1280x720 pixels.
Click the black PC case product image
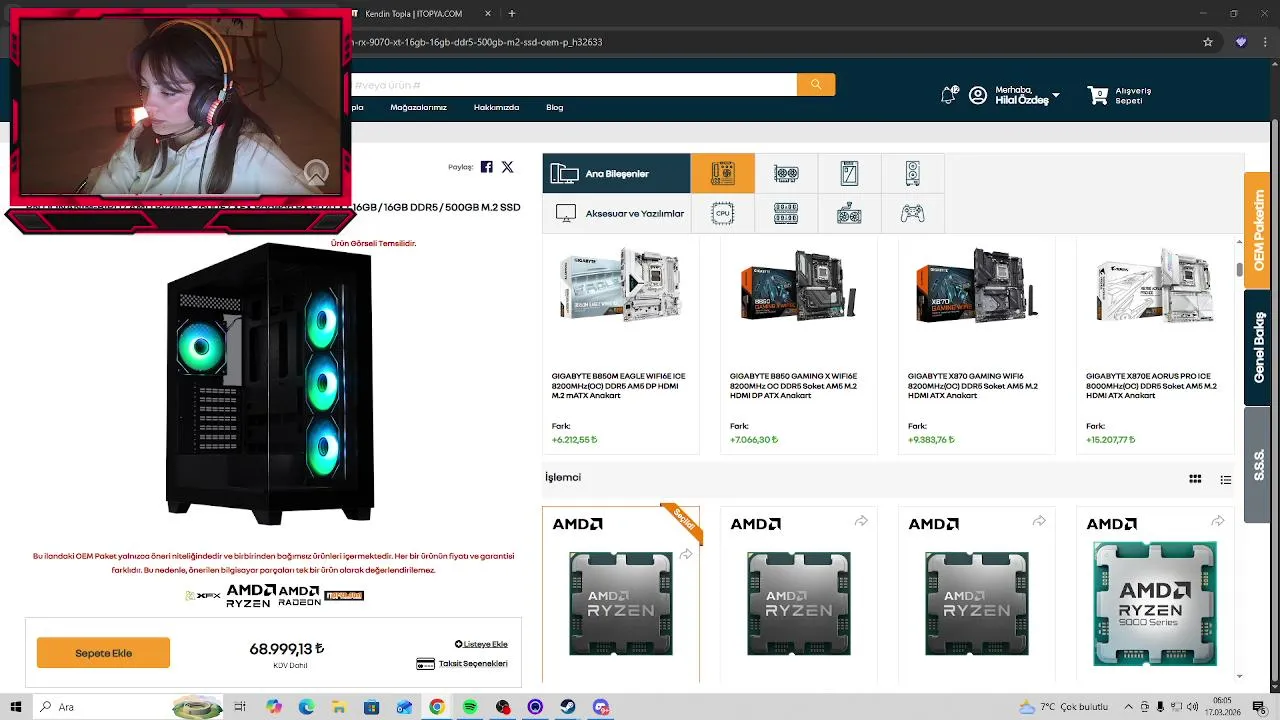coord(270,383)
